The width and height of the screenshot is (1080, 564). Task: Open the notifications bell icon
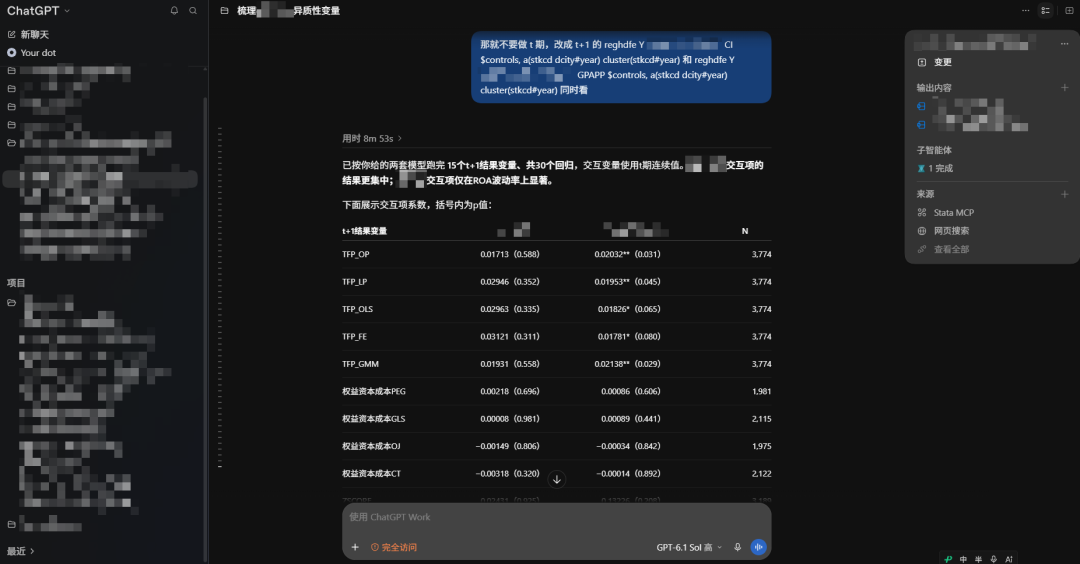(x=174, y=10)
